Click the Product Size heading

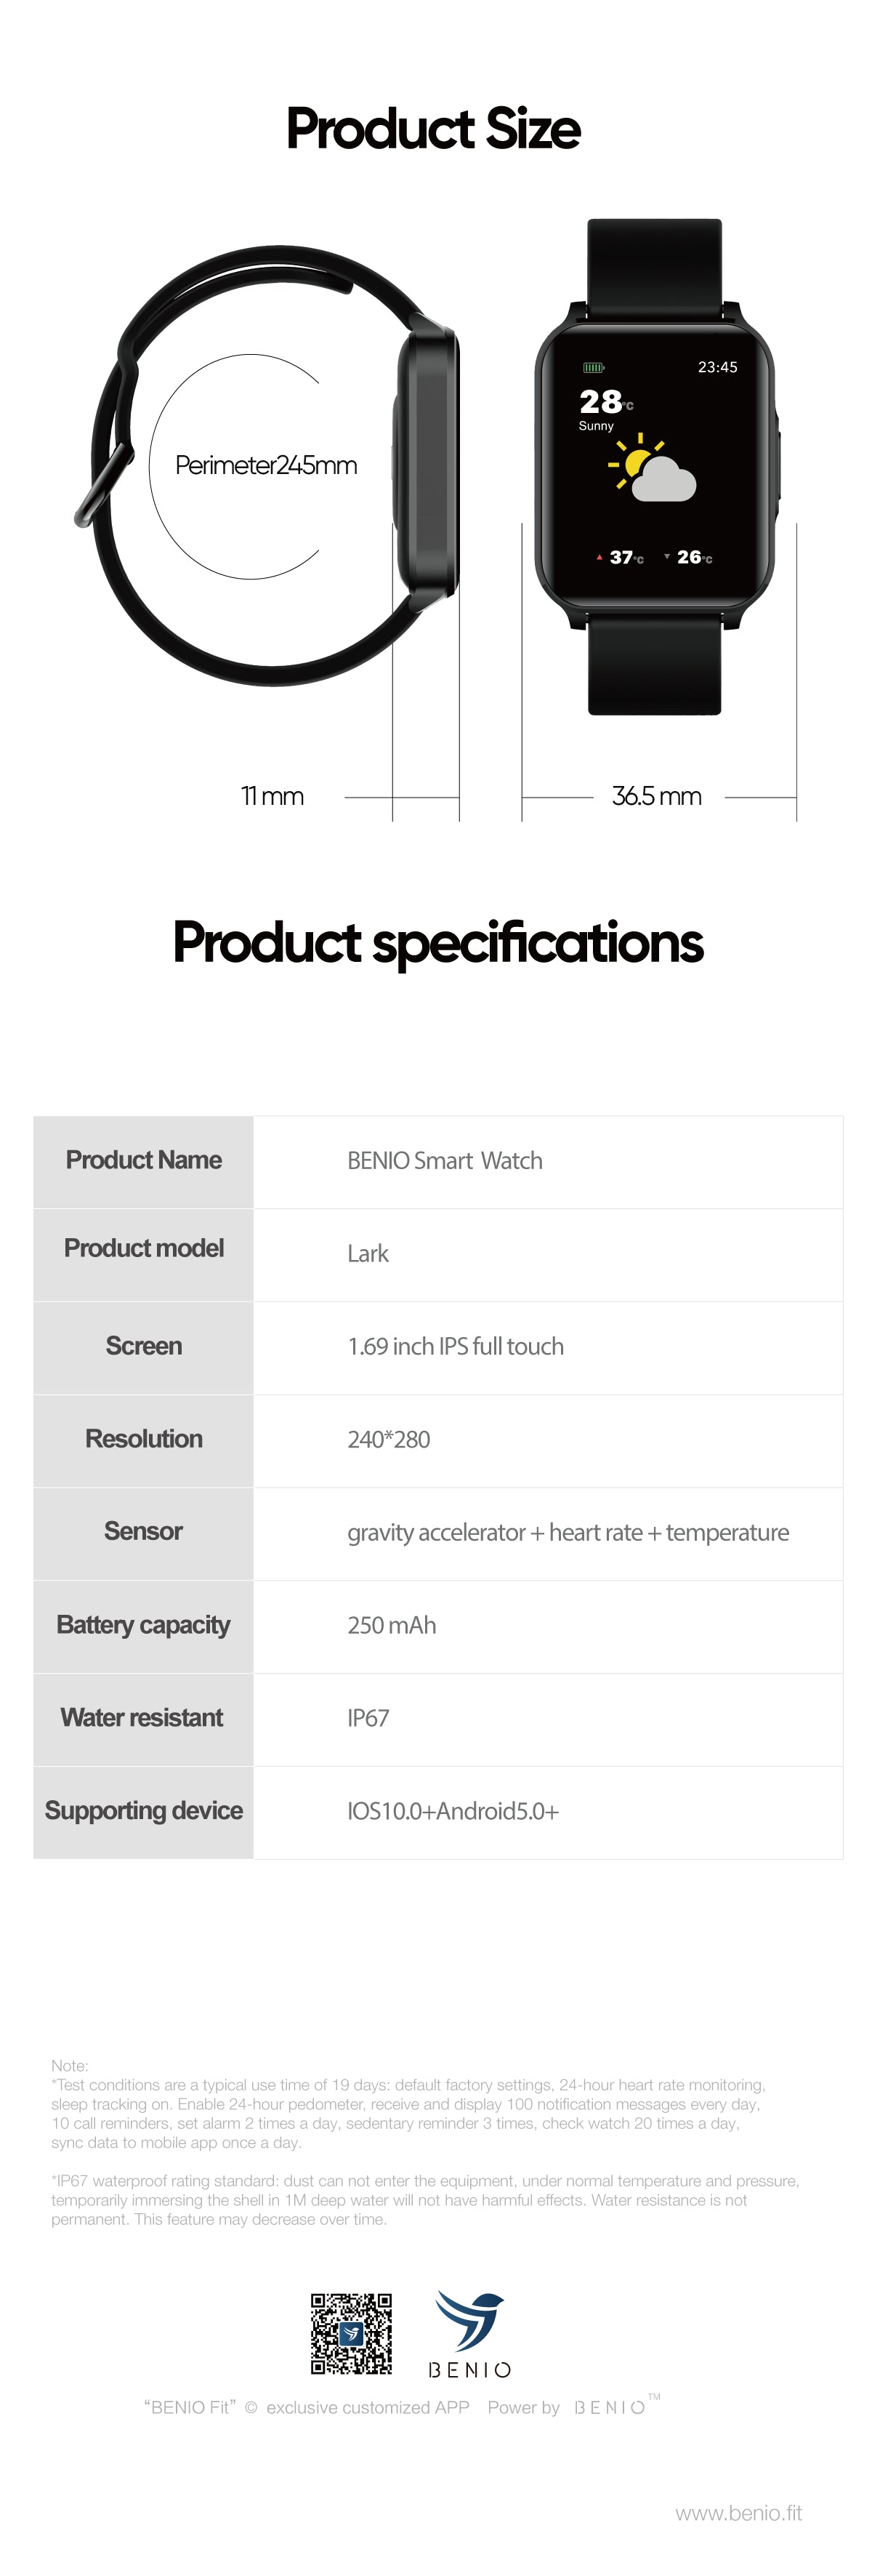pos(433,129)
